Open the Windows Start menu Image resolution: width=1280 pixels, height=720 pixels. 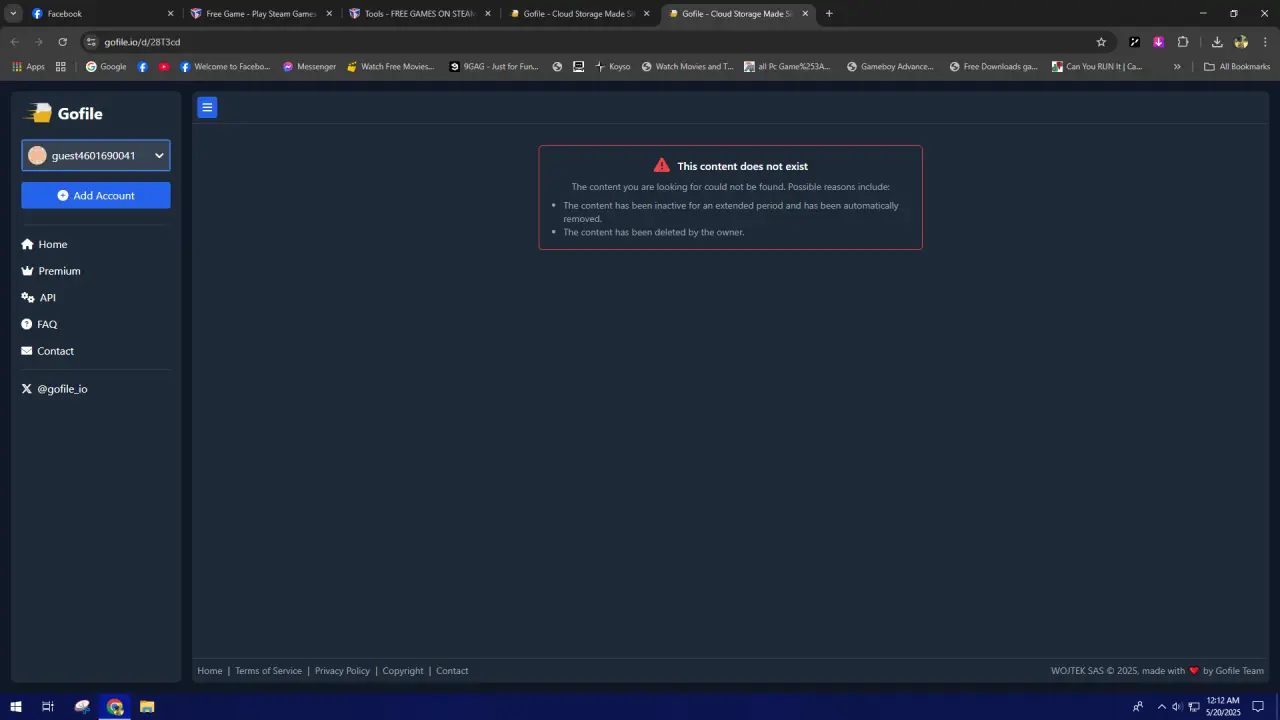pyautogui.click(x=16, y=706)
